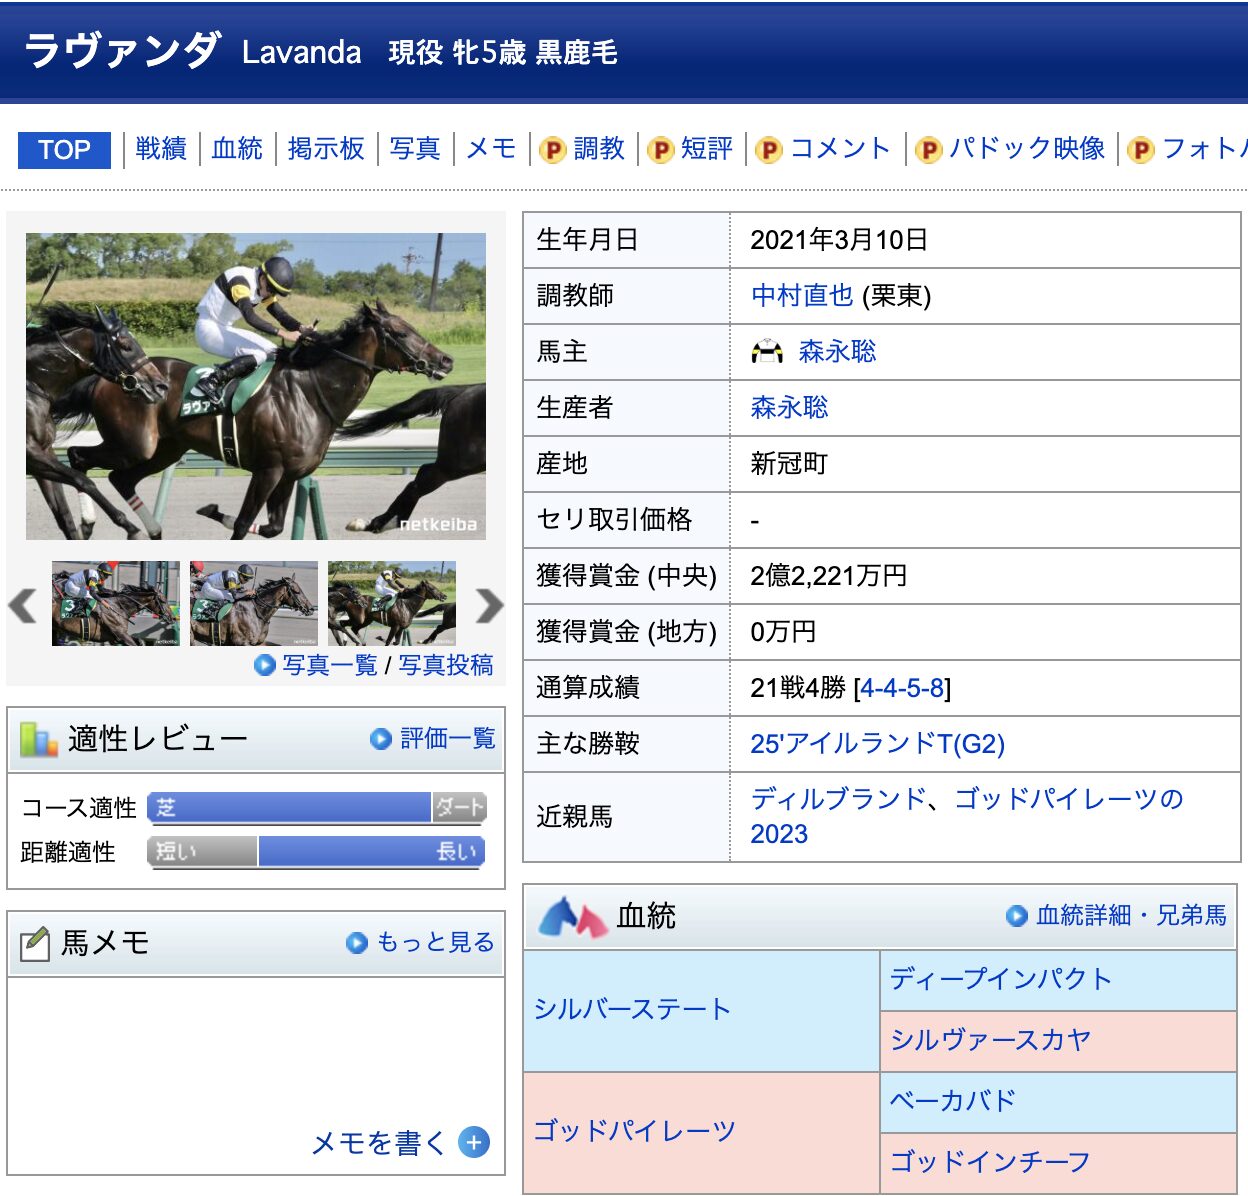Open the 血統 tab
Image resolution: width=1248 pixels, height=1196 pixels.
237,149
